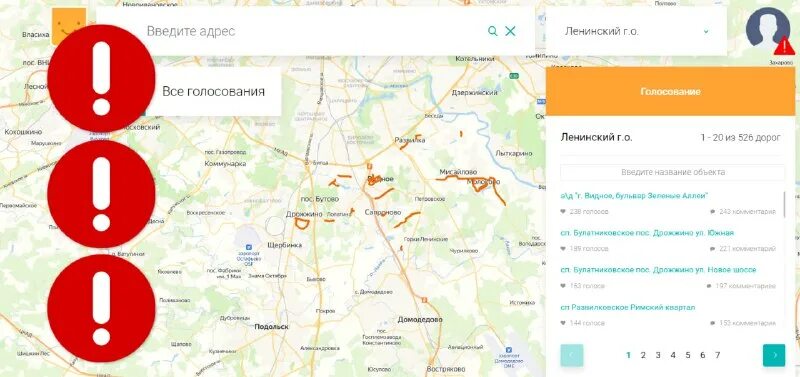Click пос. Бутово label on map
Screen dimensions: 800x377
point(320,198)
